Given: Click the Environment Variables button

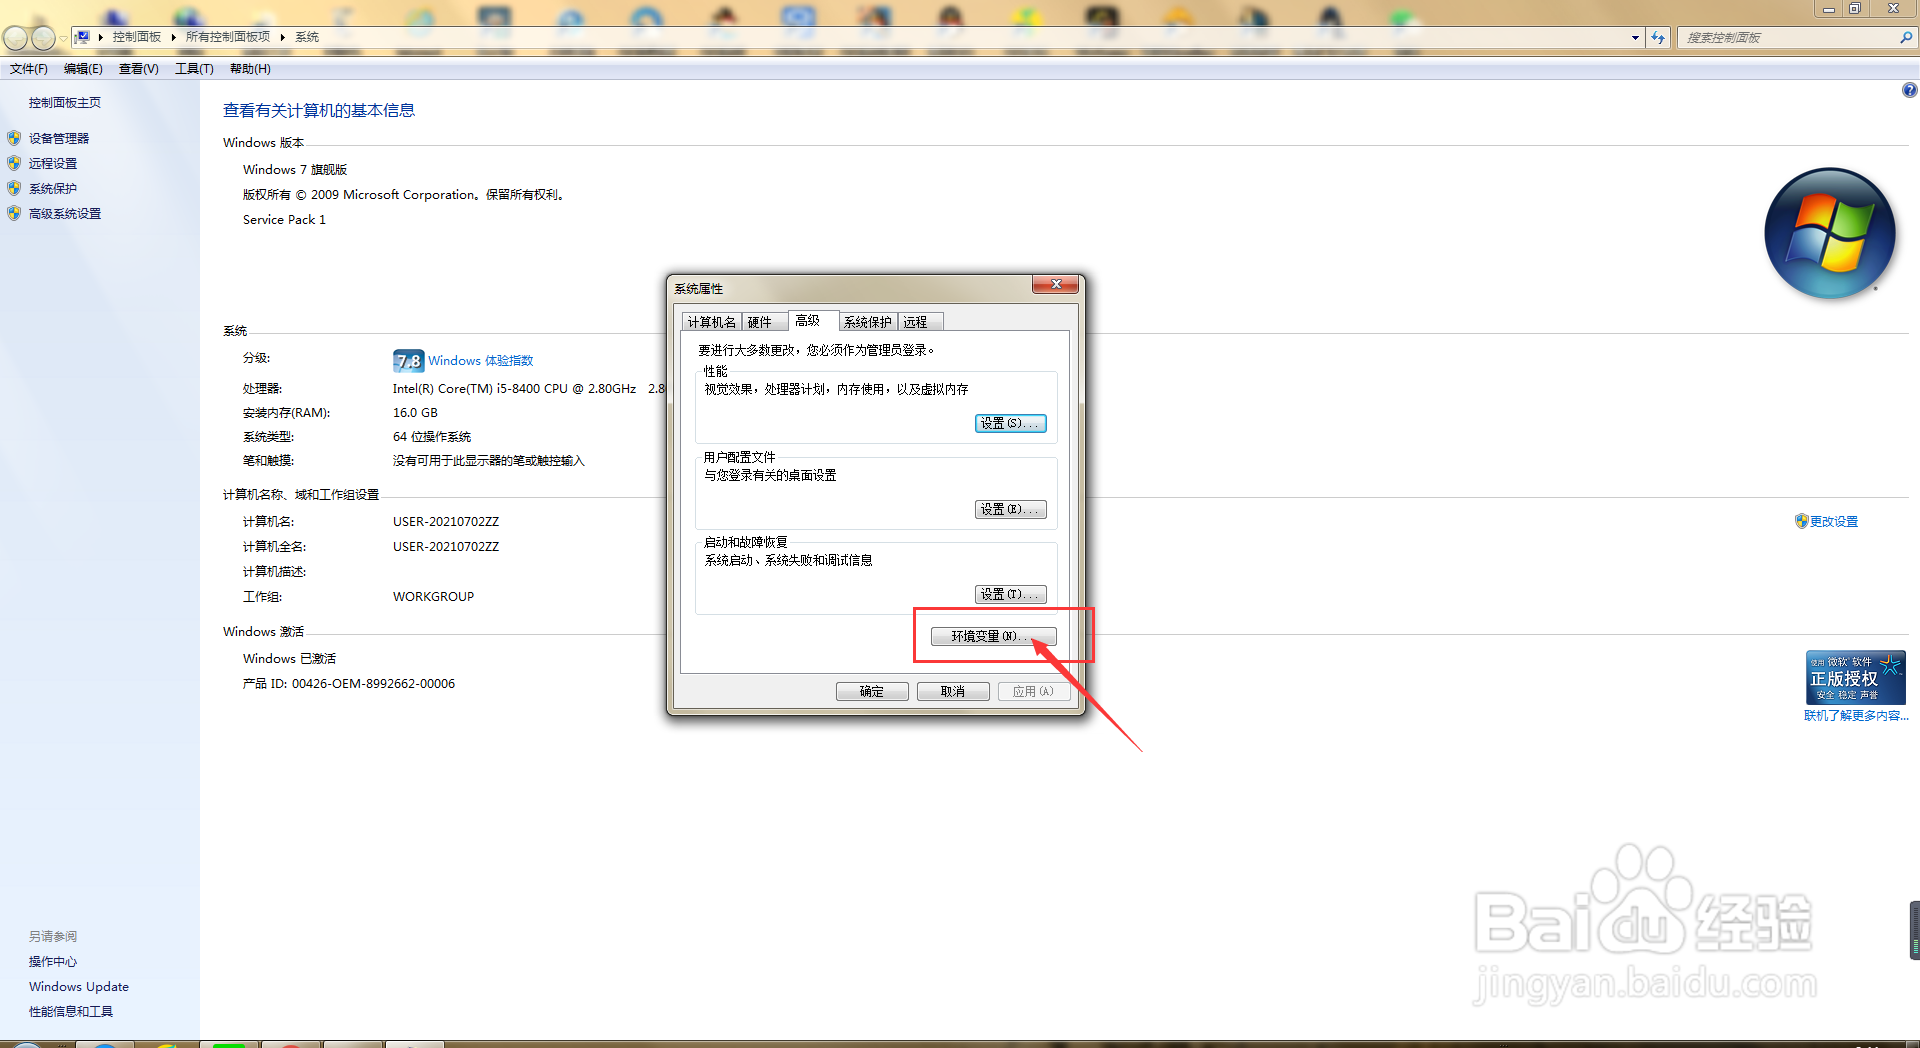Looking at the screenshot, I should point(992,636).
